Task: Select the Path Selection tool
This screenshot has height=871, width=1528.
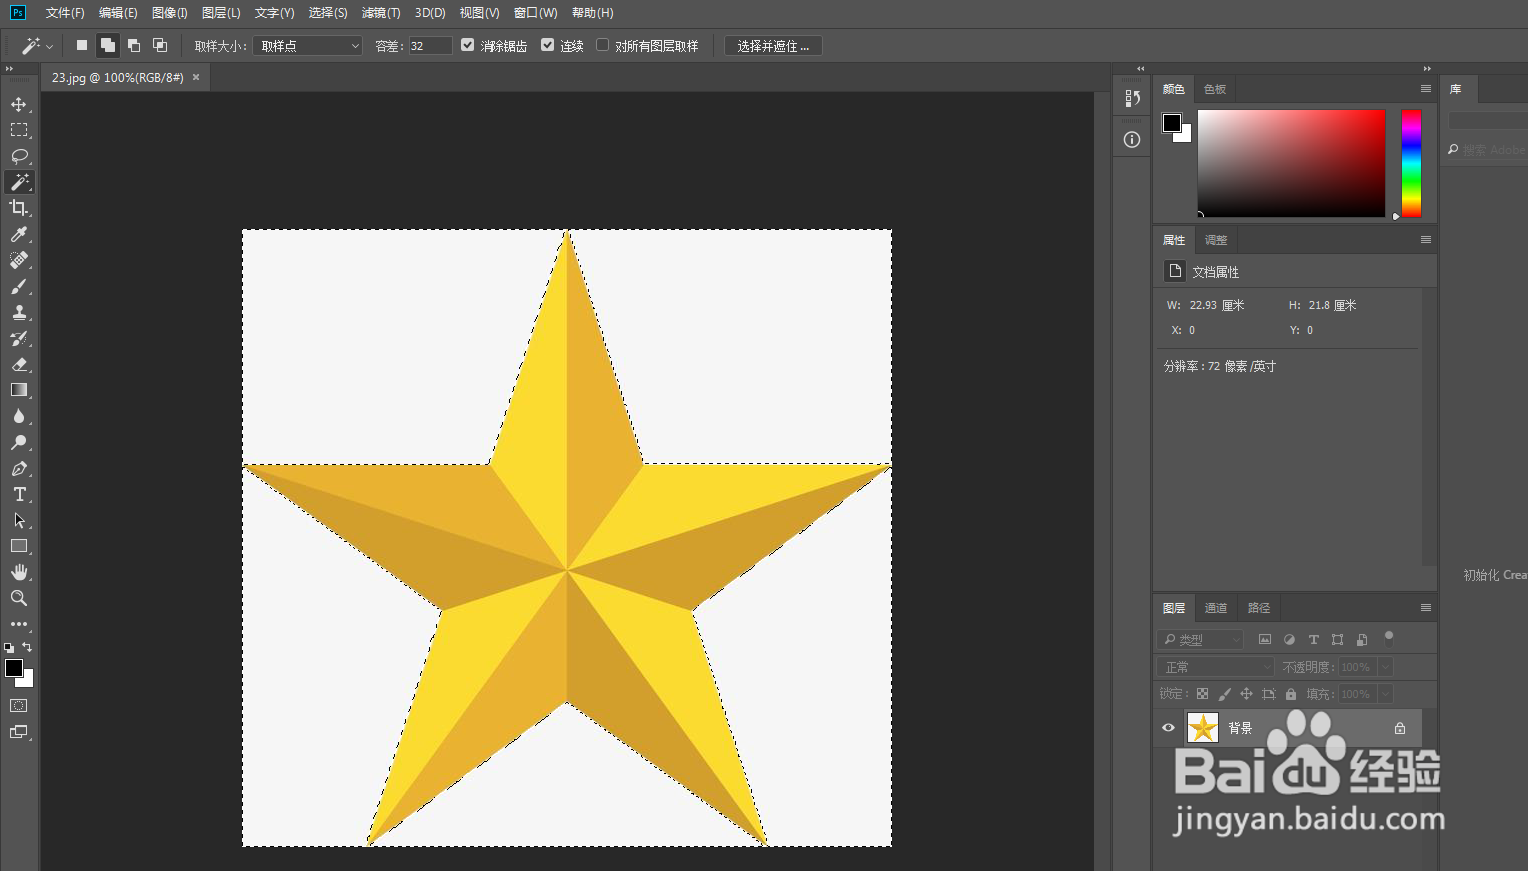Action: [x=19, y=520]
